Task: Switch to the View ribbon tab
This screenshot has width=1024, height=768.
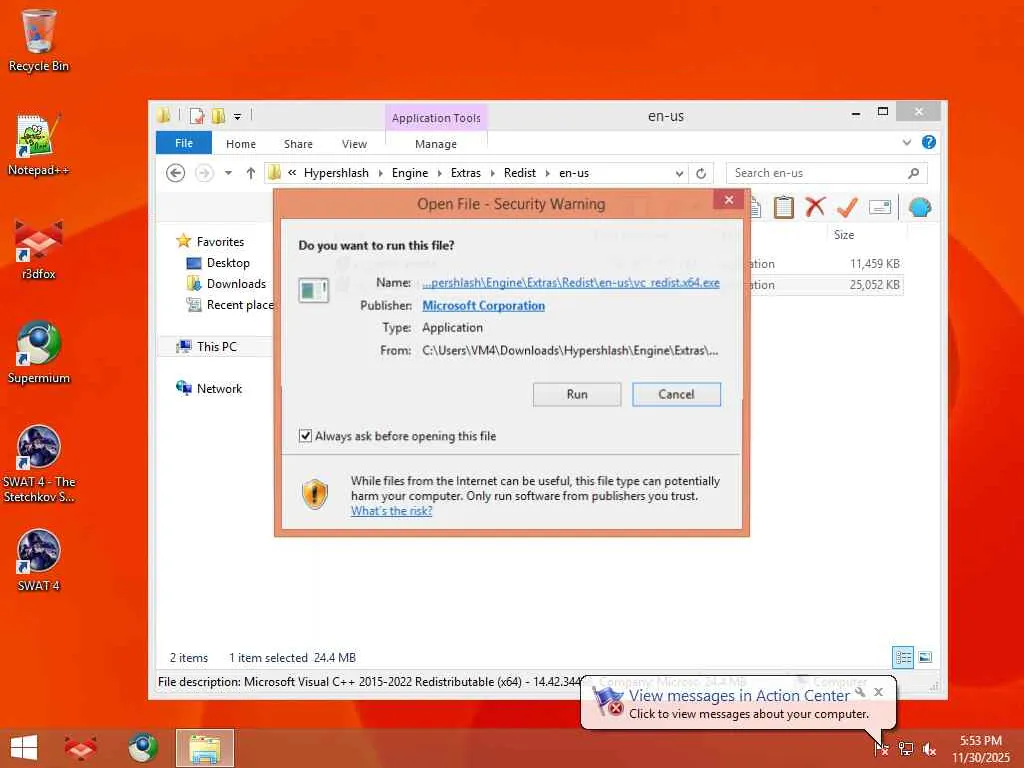Action: click(x=354, y=144)
